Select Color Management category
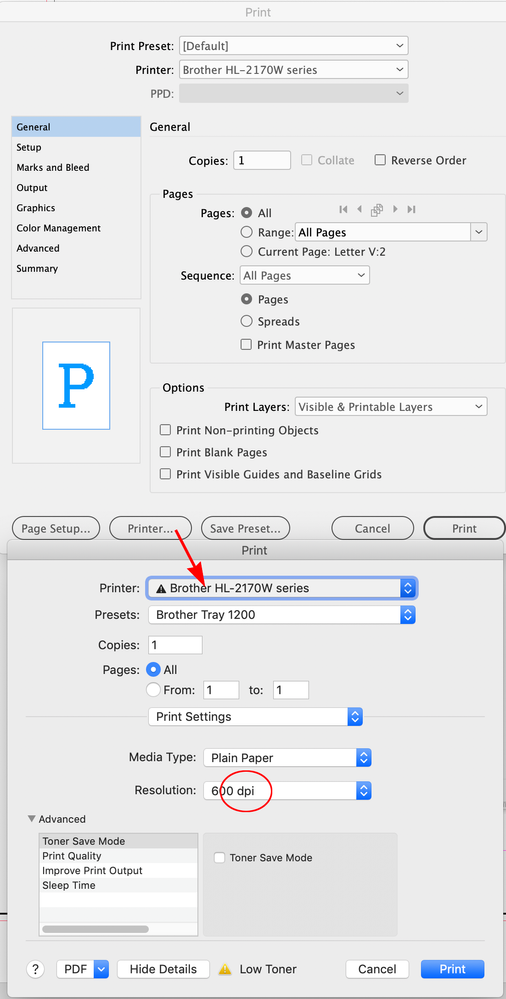This screenshot has height=999, width=506. [x=76, y=228]
